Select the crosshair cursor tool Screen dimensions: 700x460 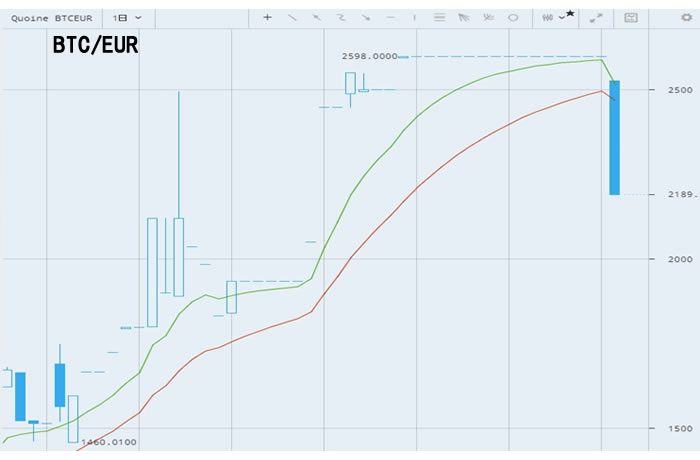[267, 17]
